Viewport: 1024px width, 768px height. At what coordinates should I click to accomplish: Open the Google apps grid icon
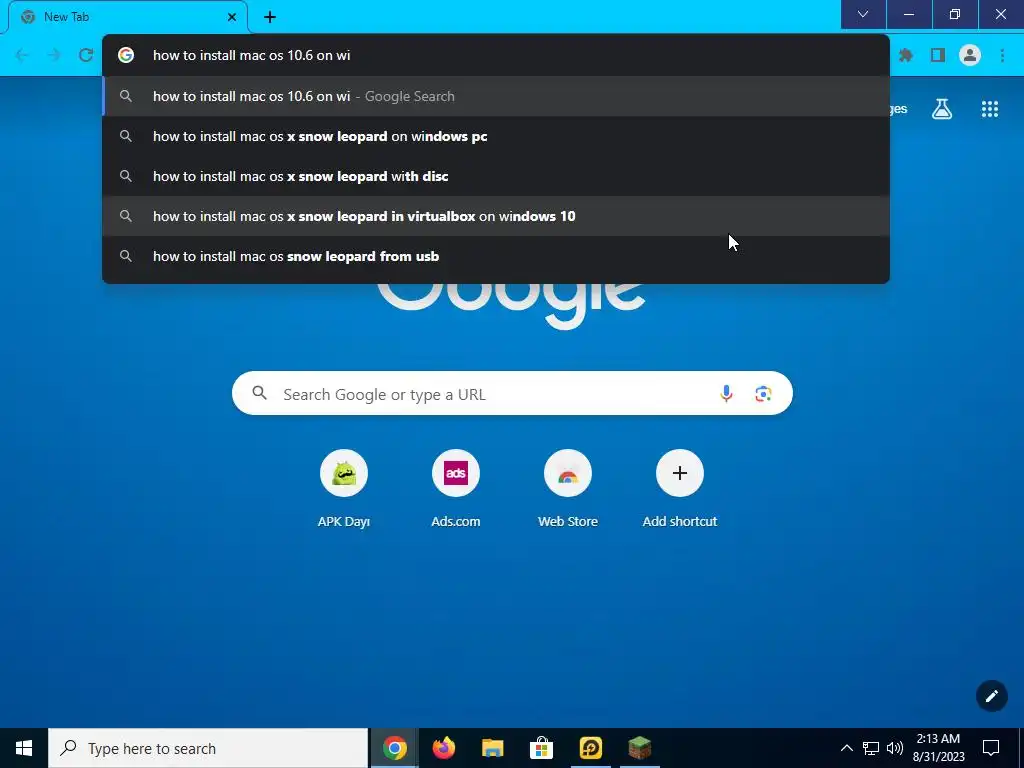pos(990,109)
